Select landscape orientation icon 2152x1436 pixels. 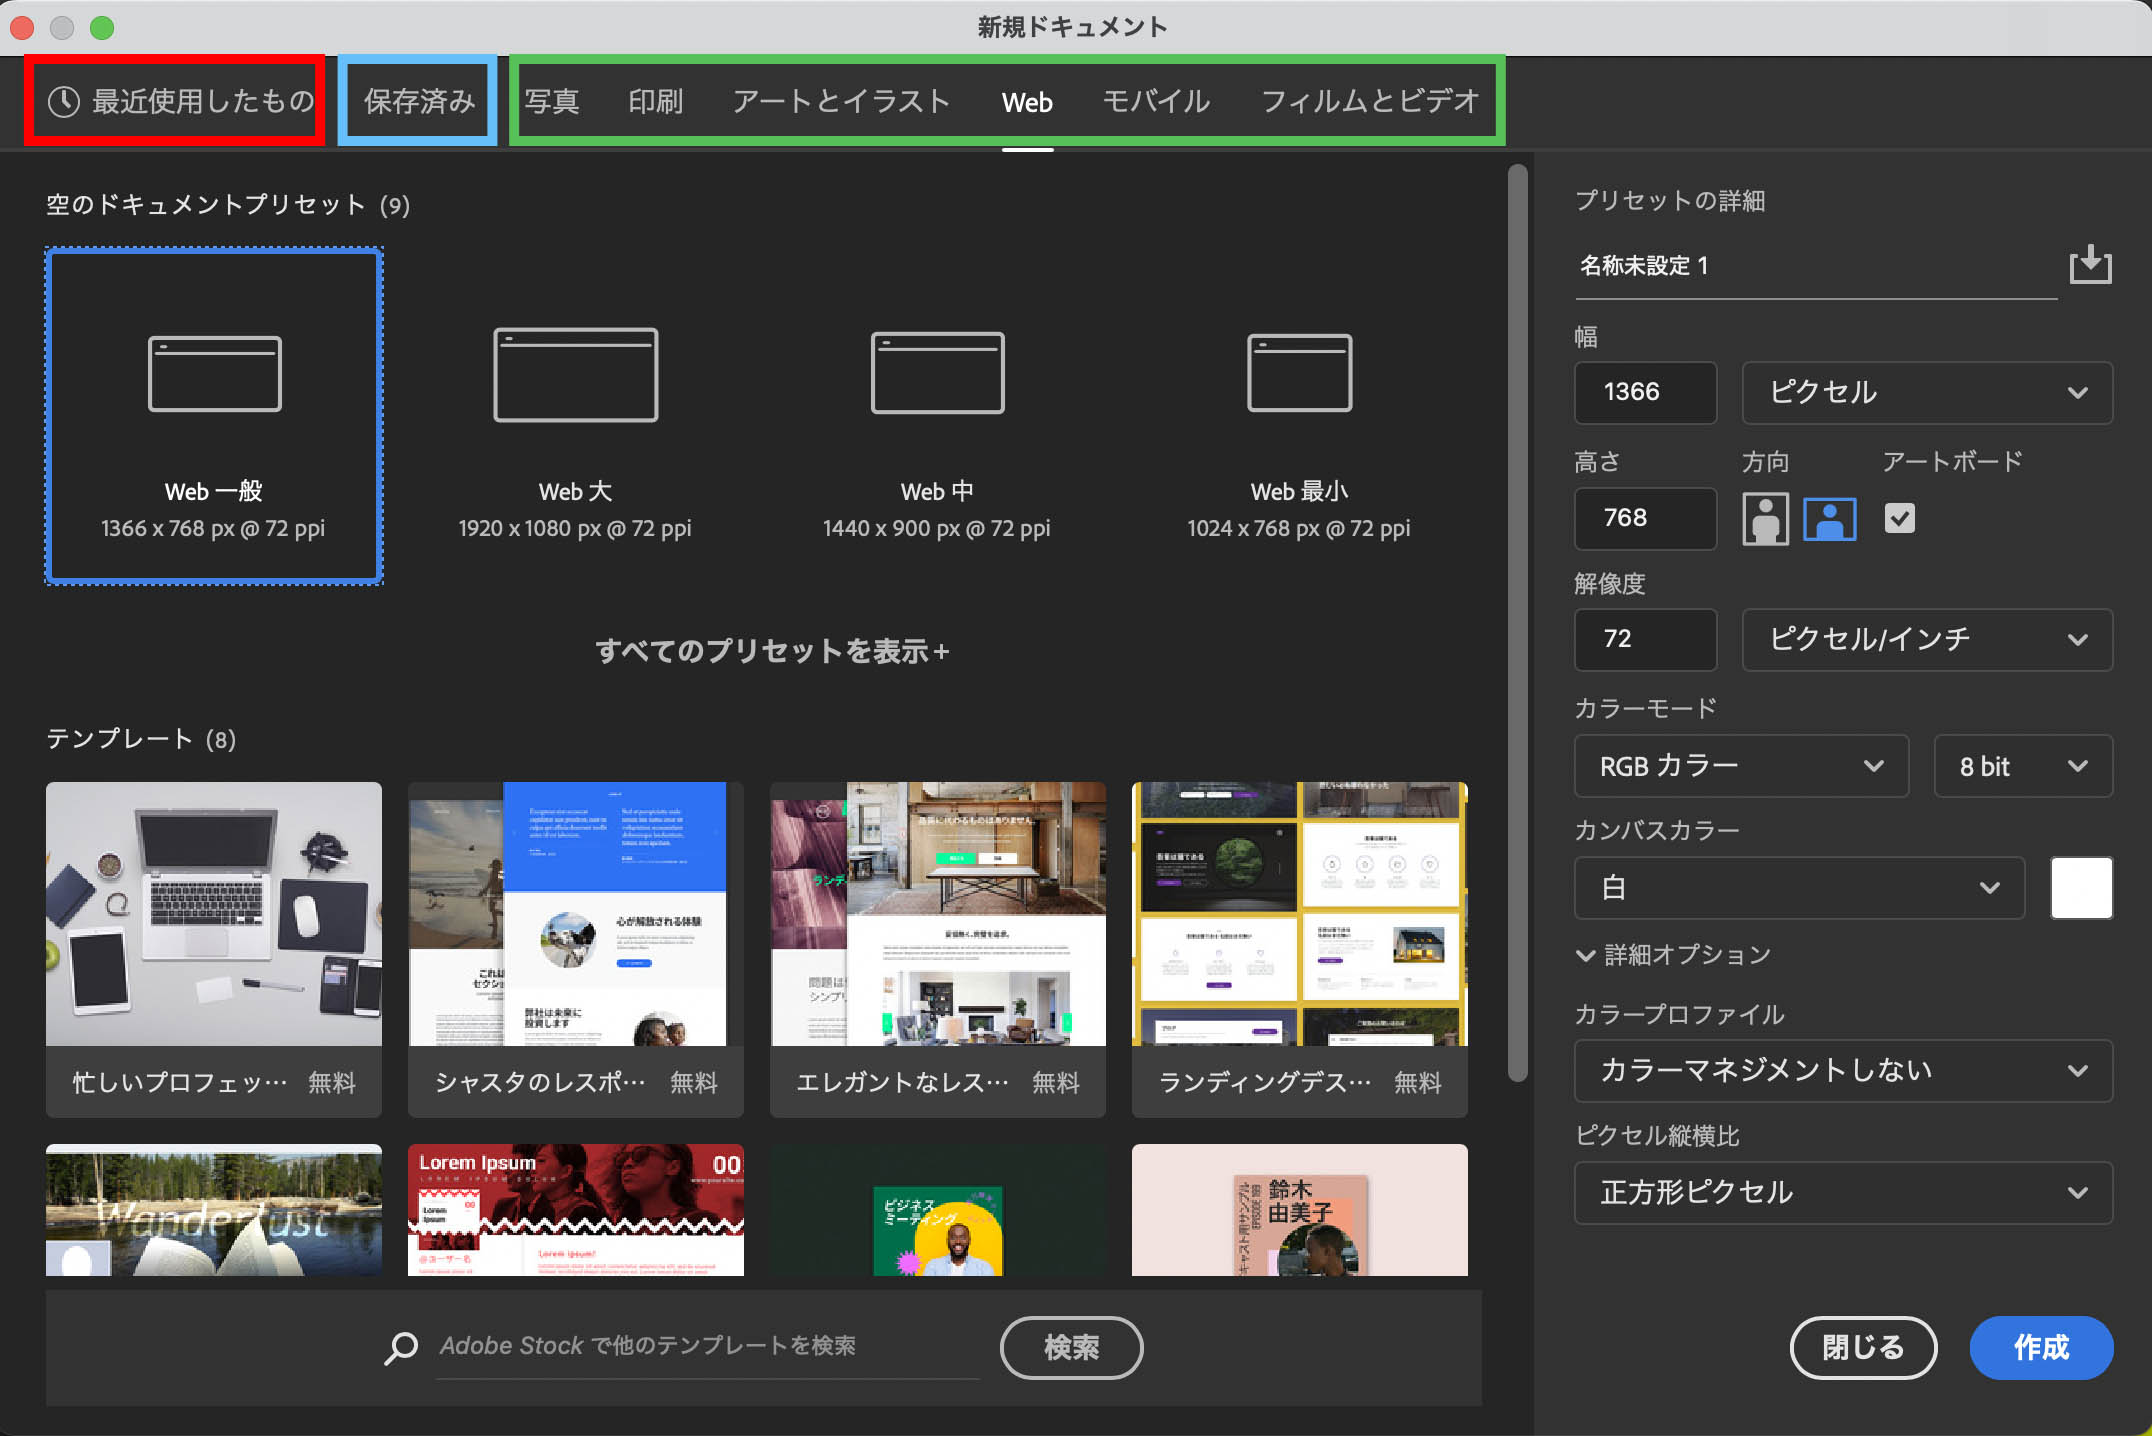[x=1829, y=518]
